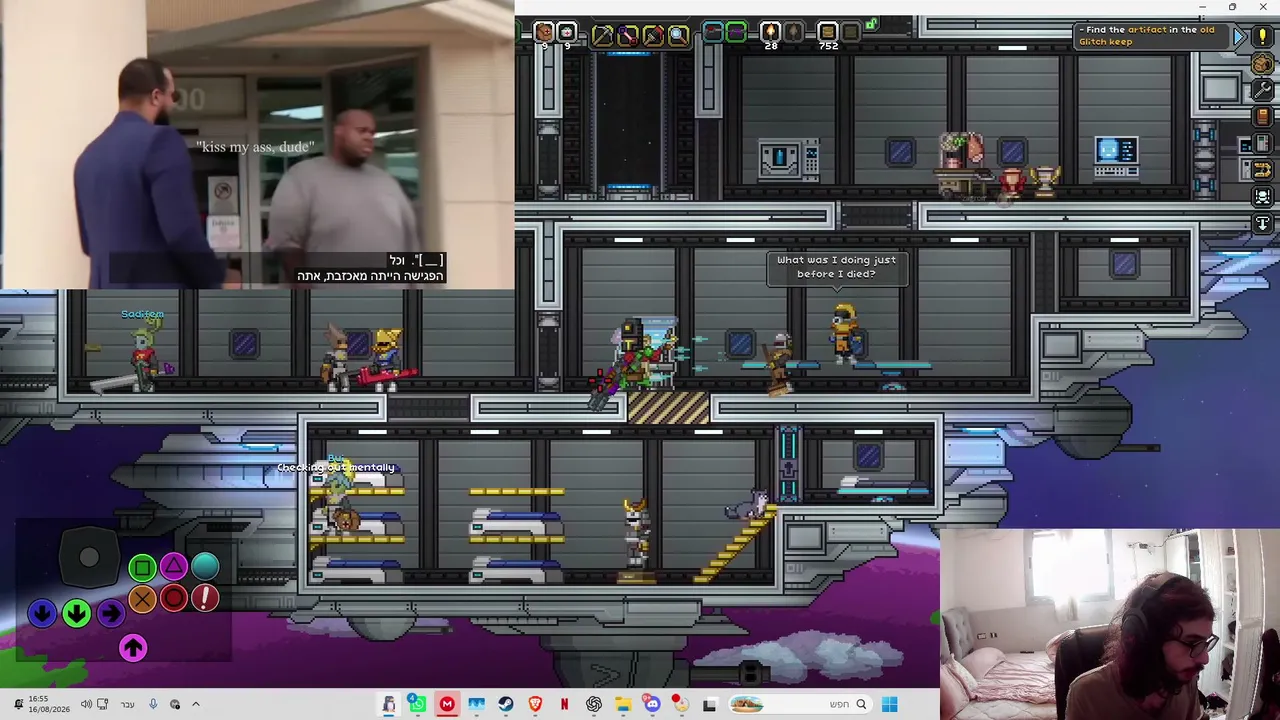Viewport: 1280px width, 720px height.
Task: Click the red circle controller button overlay
Action: pos(174,599)
